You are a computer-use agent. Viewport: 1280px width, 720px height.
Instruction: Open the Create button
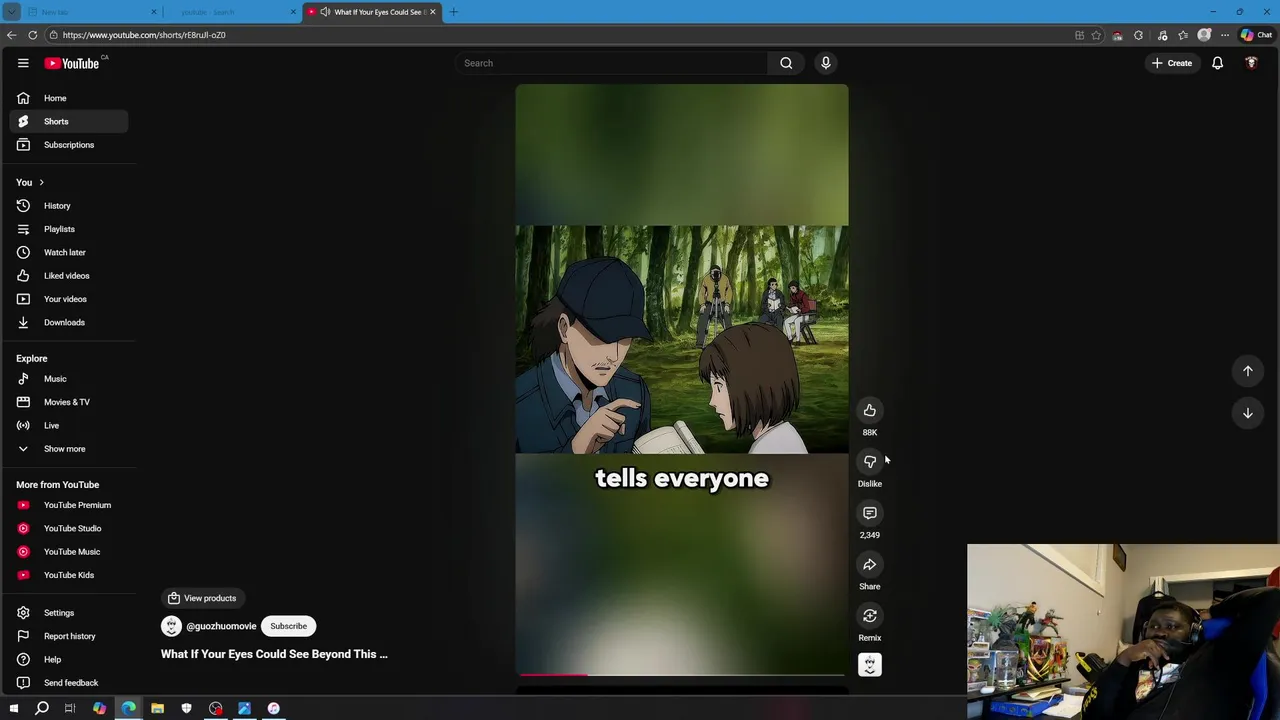(x=1172, y=63)
